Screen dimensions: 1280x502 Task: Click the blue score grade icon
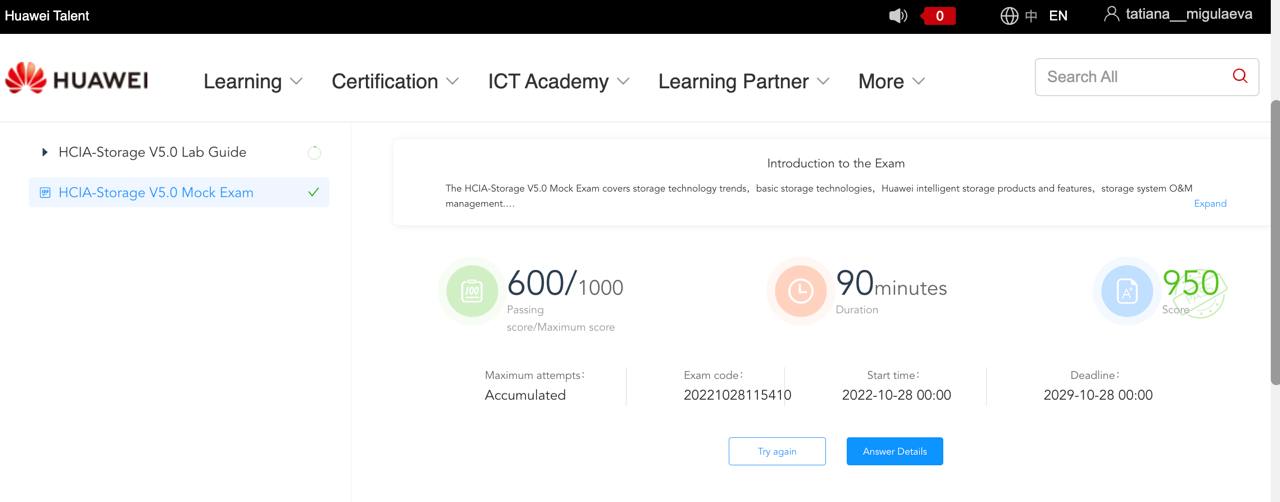[1126, 291]
